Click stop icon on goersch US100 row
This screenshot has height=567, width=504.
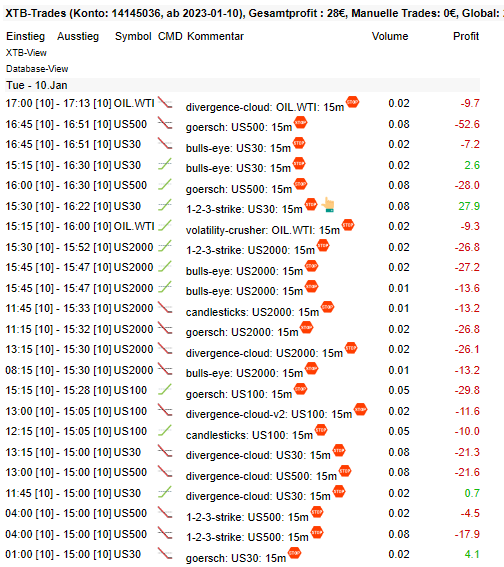(300, 389)
